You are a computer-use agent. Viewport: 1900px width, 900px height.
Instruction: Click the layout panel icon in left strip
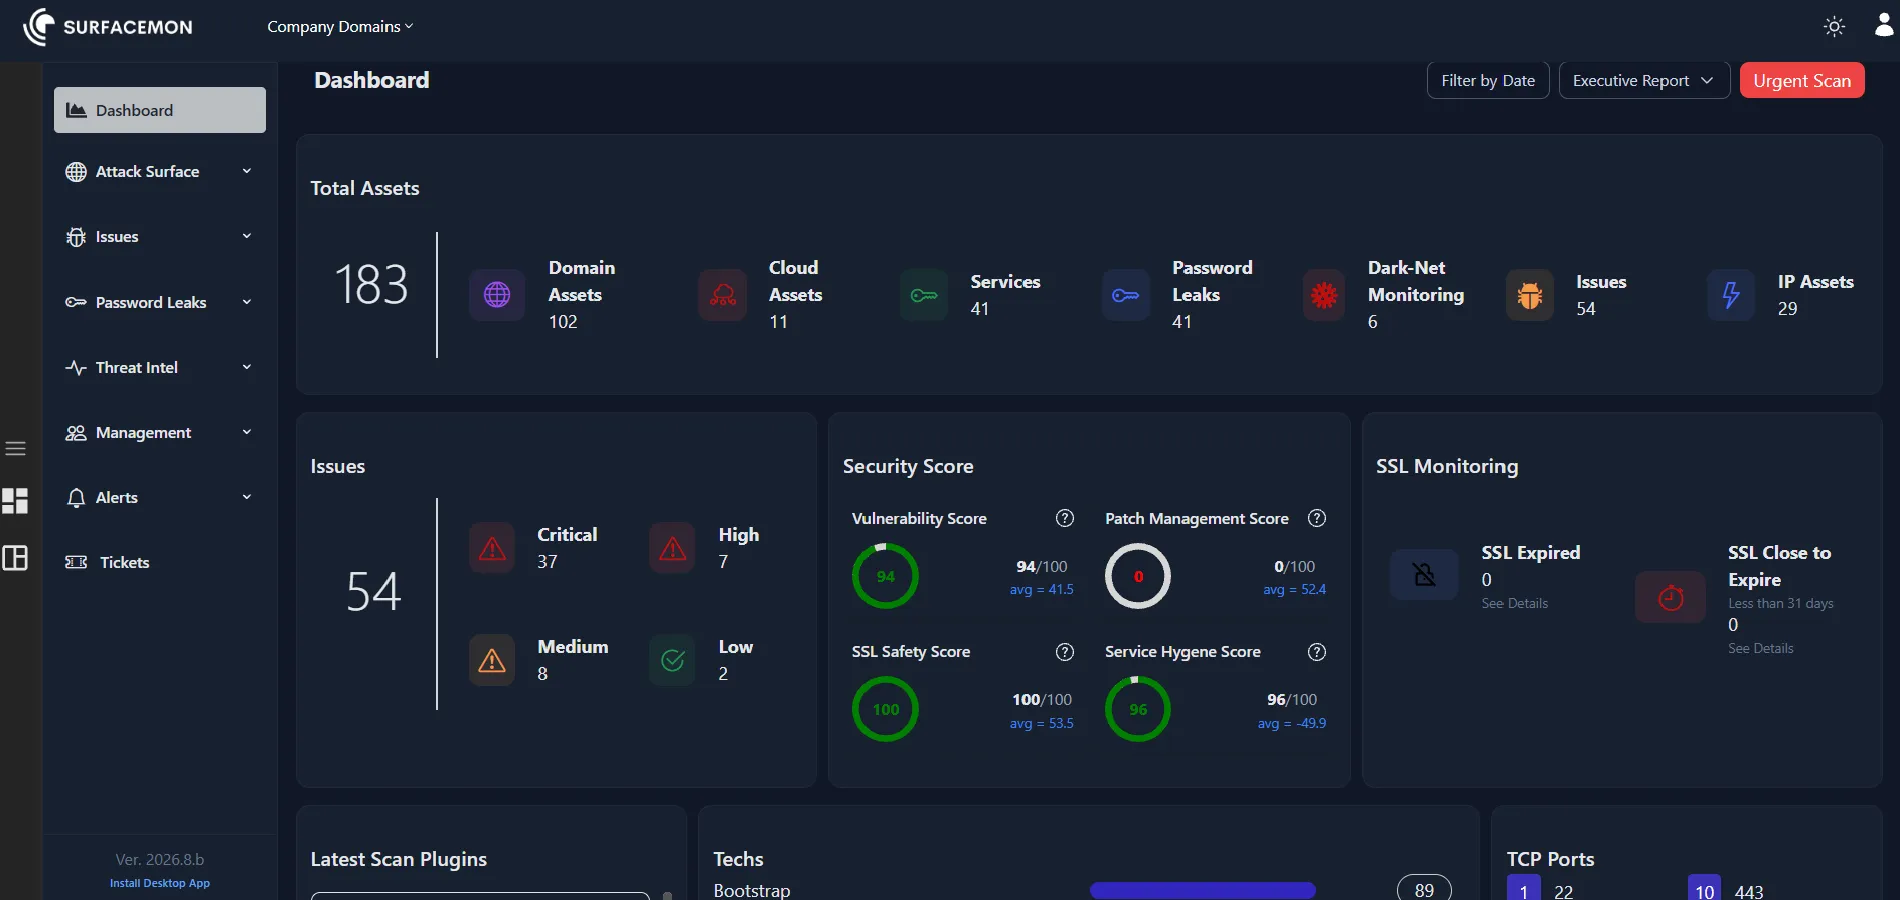[x=15, y=558]
